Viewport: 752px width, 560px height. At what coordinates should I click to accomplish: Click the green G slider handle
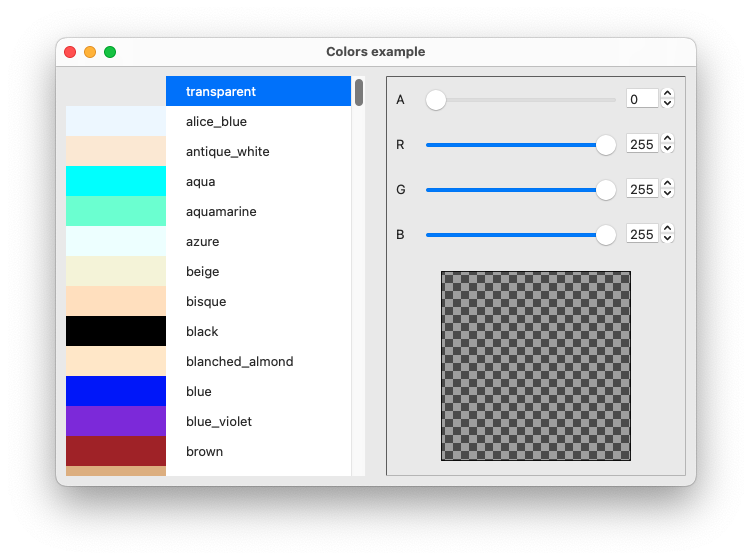click(606, 190)
